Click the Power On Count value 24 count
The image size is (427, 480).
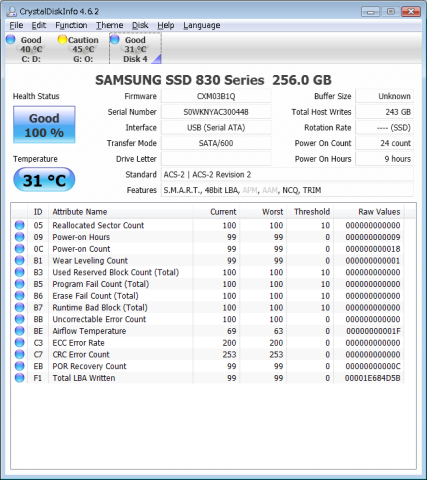point(384,143)
